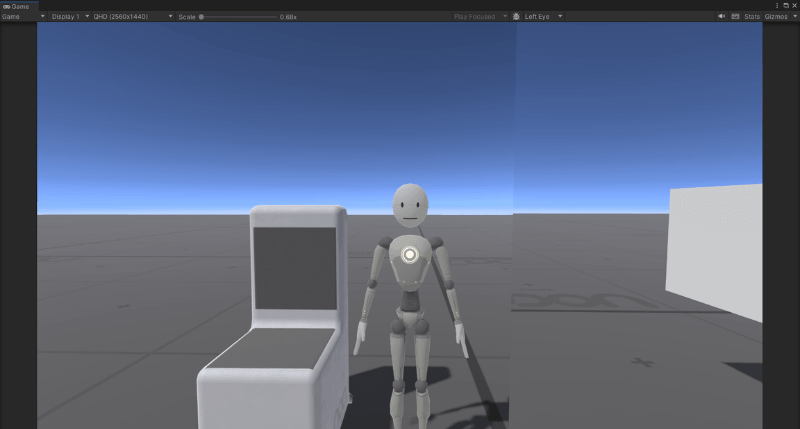The image size is (800, 429).
Task: Click the robot character's glowing chest light
Action: [x=409, y=255]
